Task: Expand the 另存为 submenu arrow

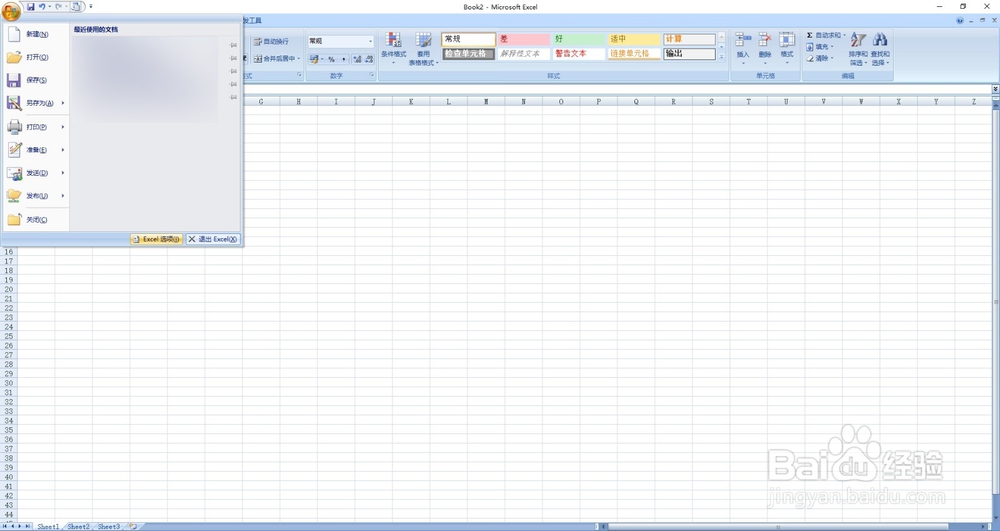Action: pyautogui.click(x=63, y=103)
